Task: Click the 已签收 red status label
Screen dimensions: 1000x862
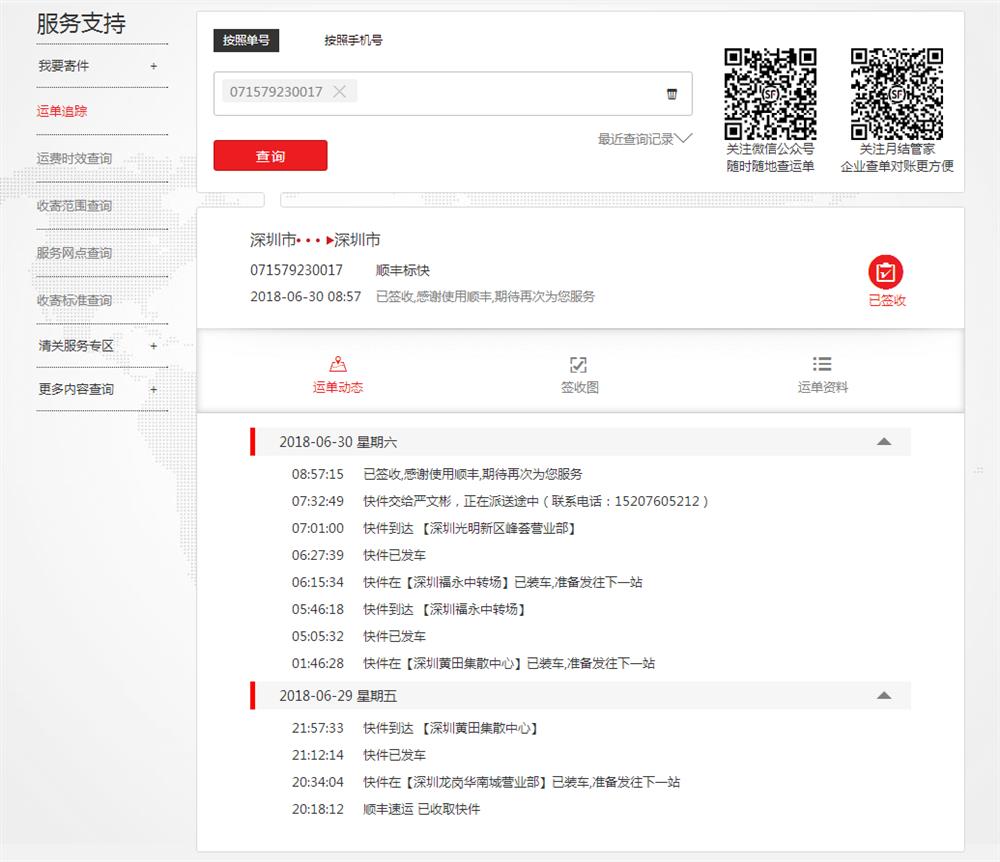Action: pos(886,300)
